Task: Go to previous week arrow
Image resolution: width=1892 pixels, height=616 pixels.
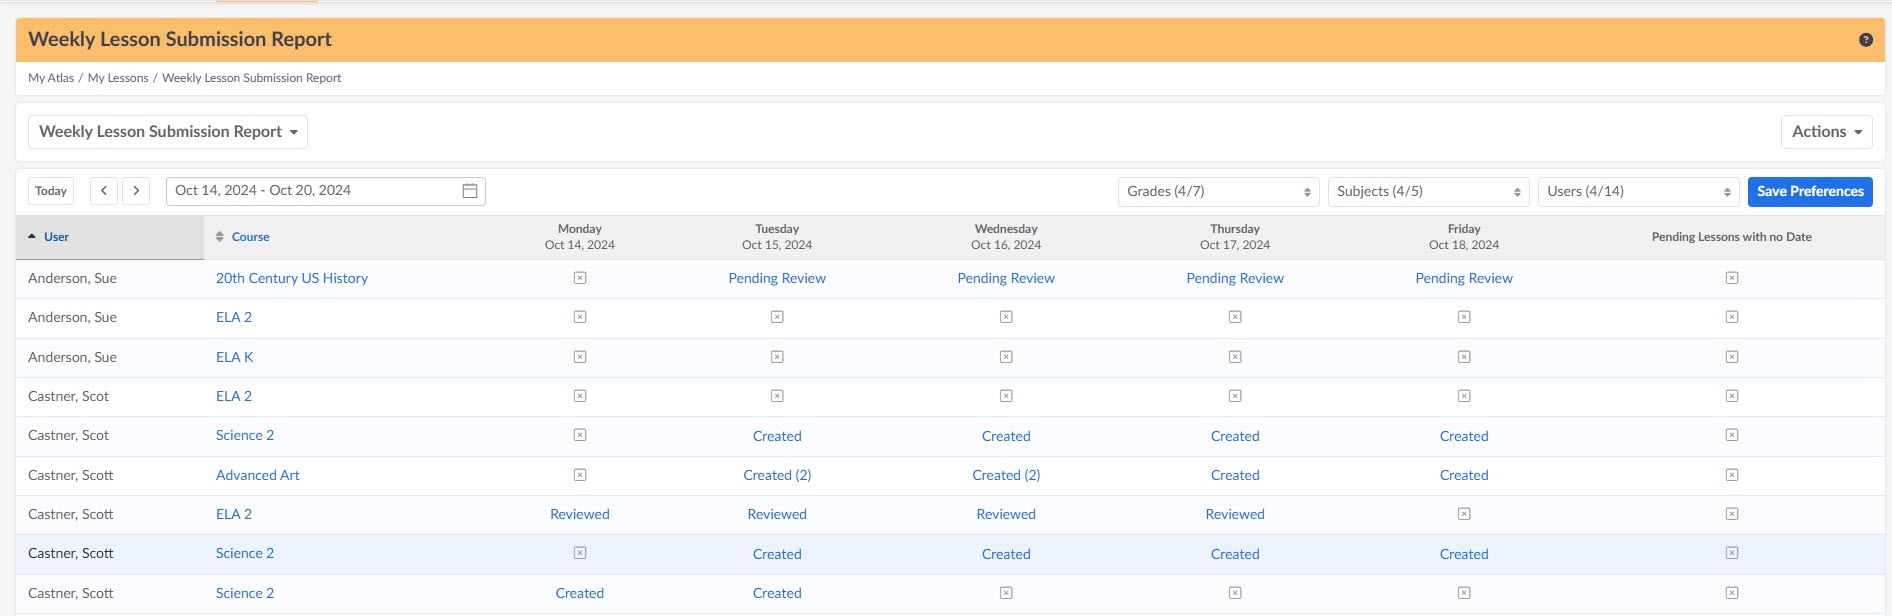Action: point(104,191)
